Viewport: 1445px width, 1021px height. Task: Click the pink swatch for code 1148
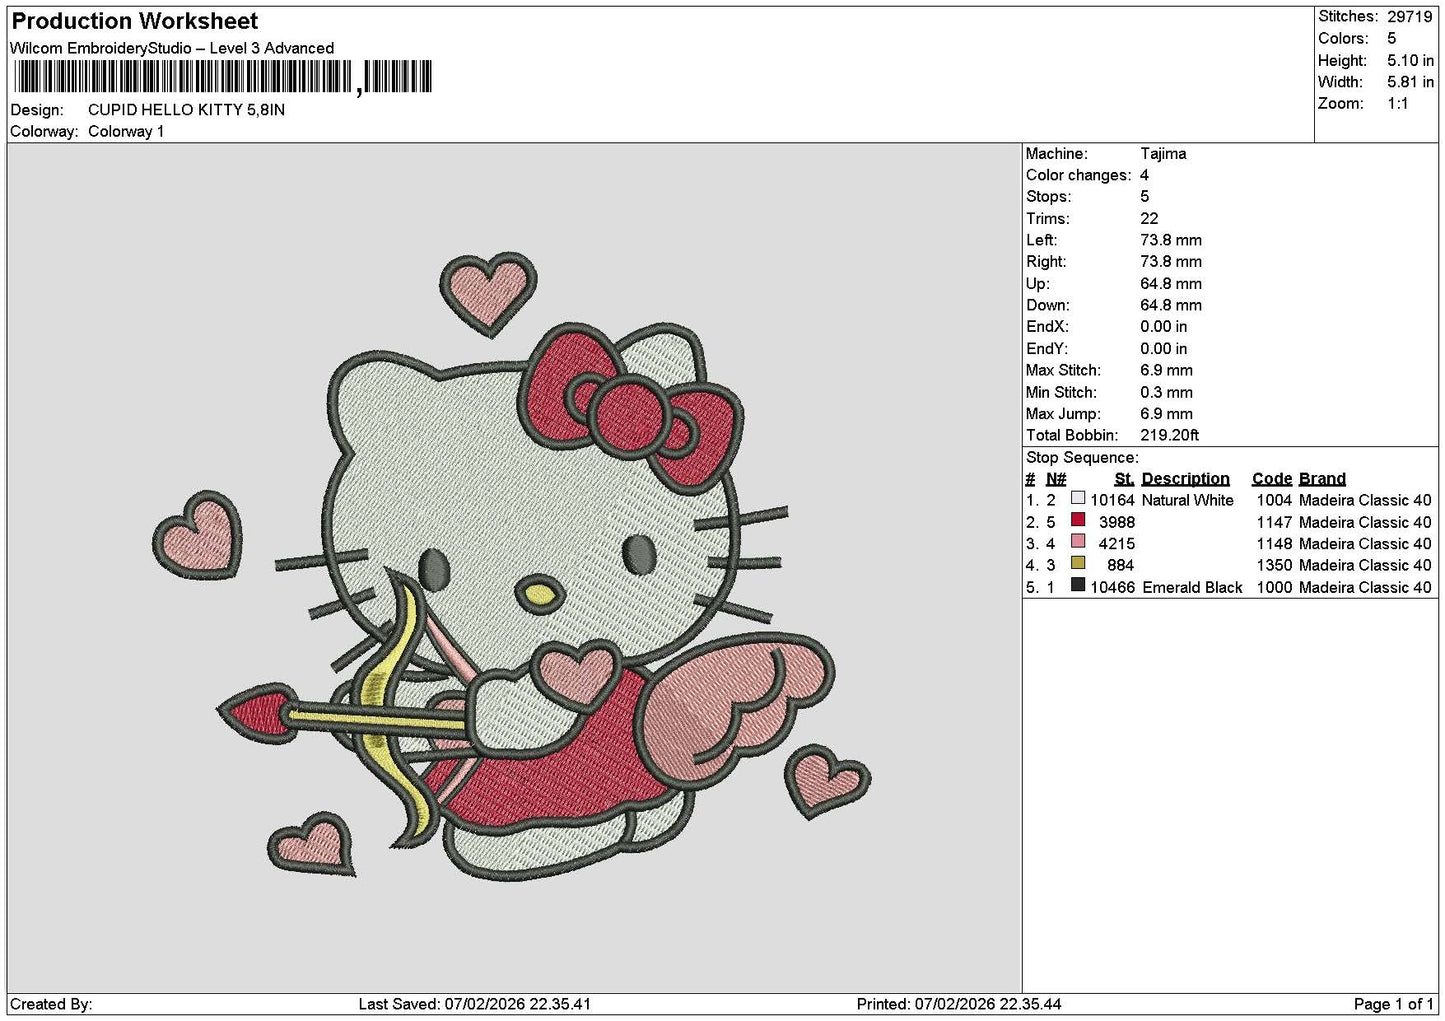click(1078, 542)
